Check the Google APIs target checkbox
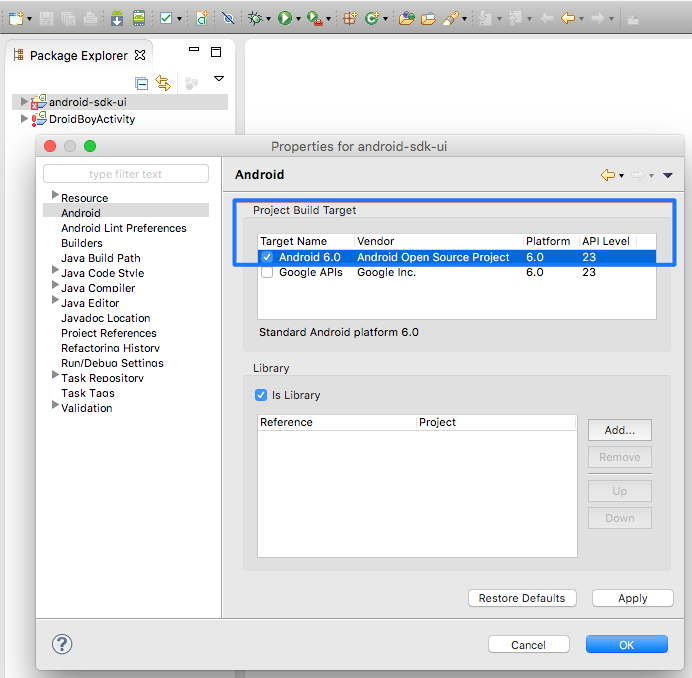The width and height of the screenshot is (692, 678). click(x=267, y=272)
